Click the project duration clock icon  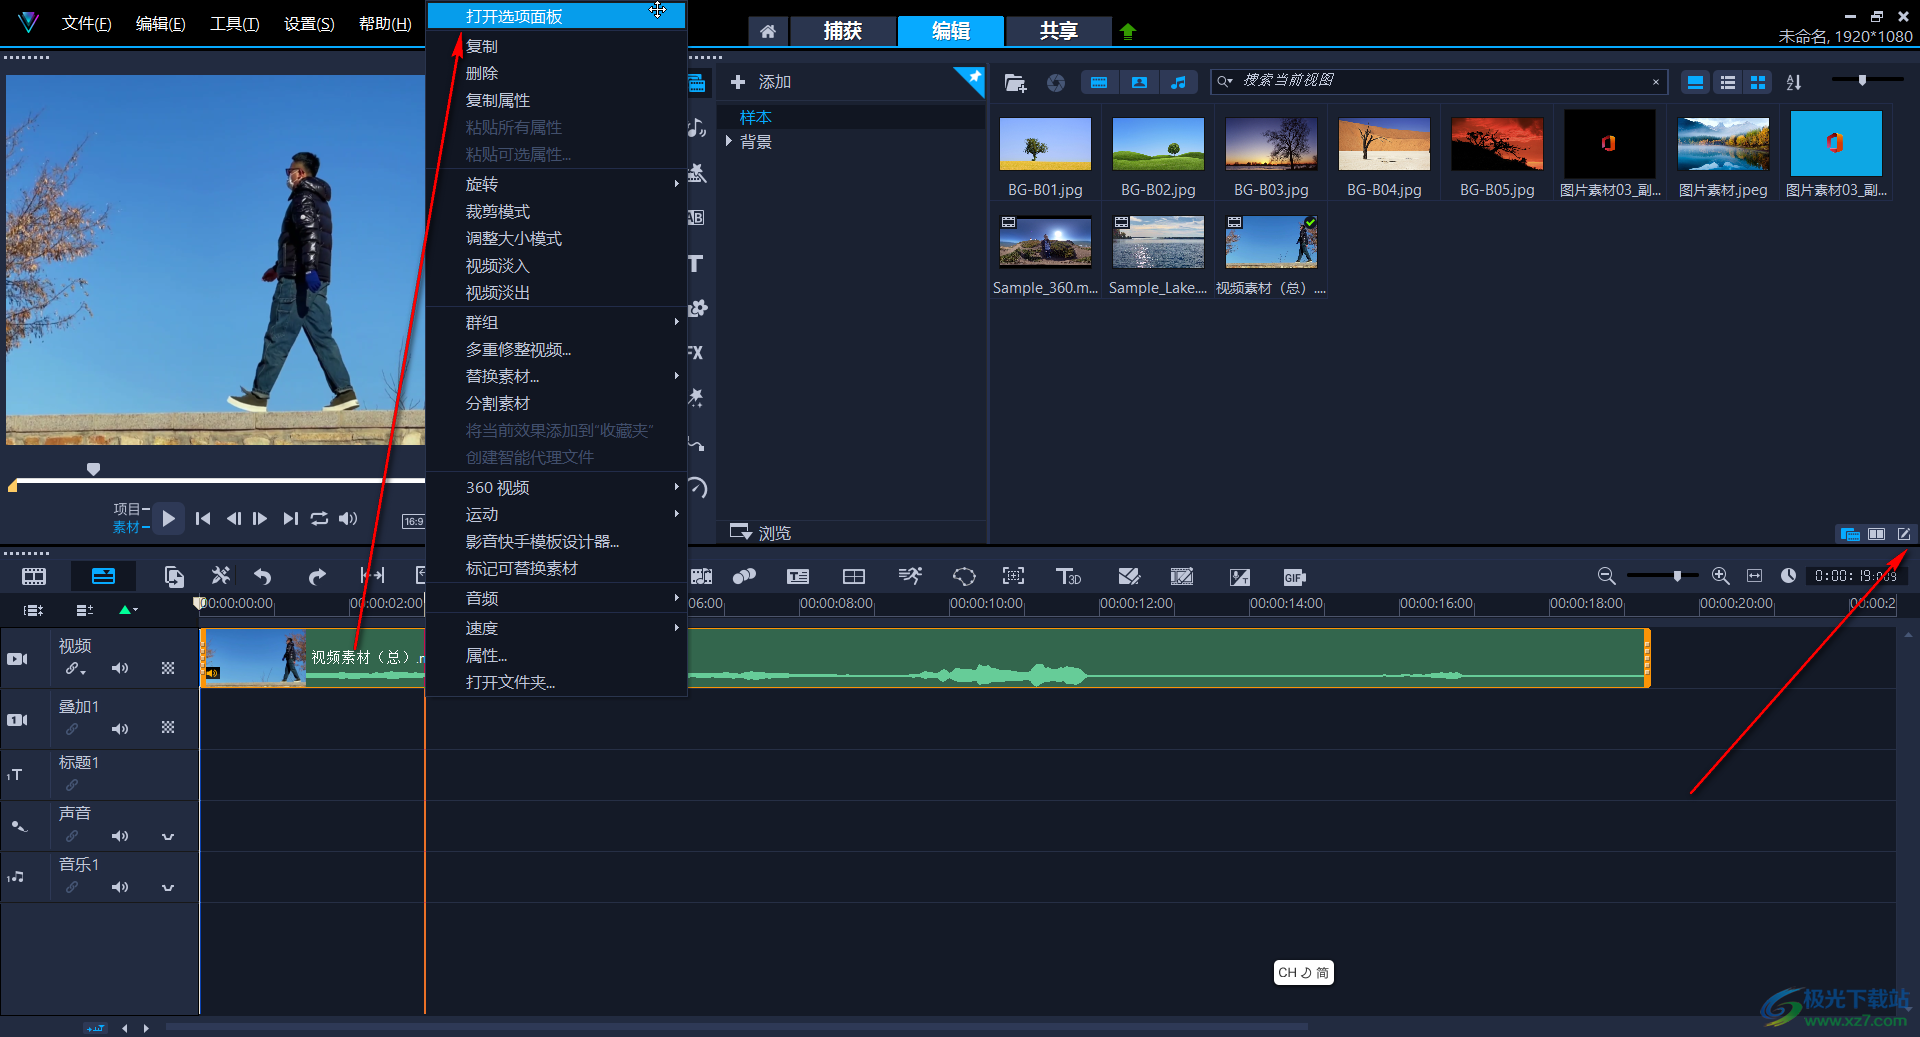(x=1788, y=576)
